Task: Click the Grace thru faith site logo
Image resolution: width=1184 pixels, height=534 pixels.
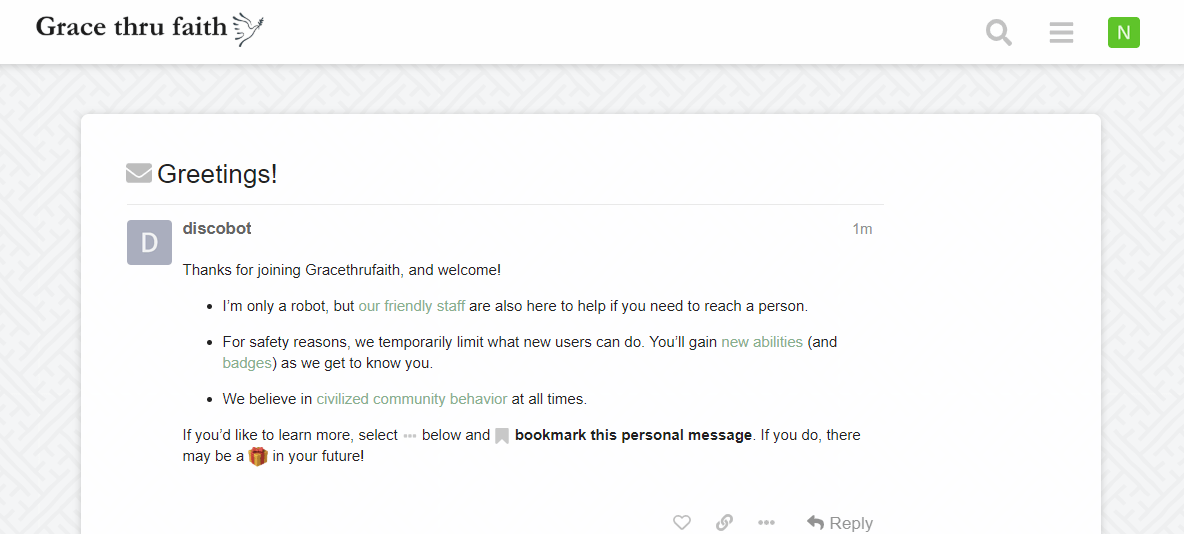Action: [x=150, y=29]
